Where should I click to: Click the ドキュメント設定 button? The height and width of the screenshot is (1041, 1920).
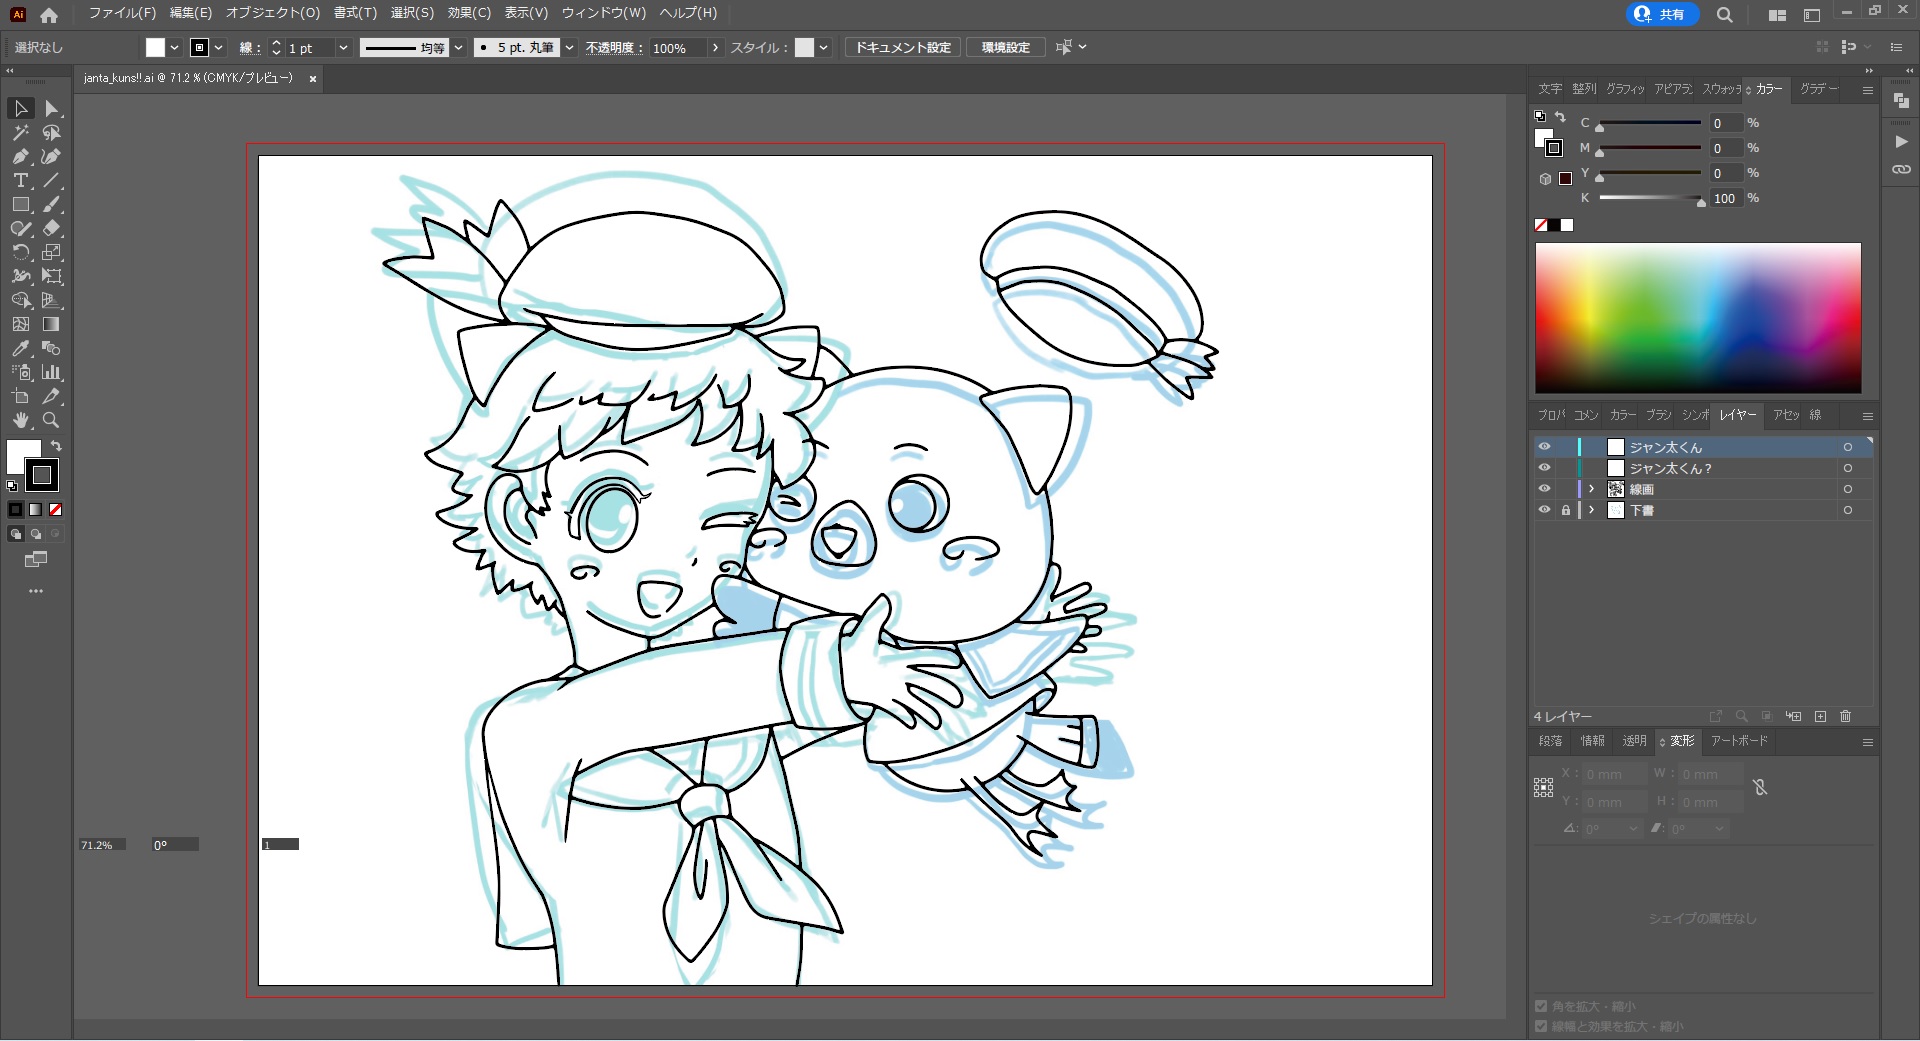(x=903, y=47)
